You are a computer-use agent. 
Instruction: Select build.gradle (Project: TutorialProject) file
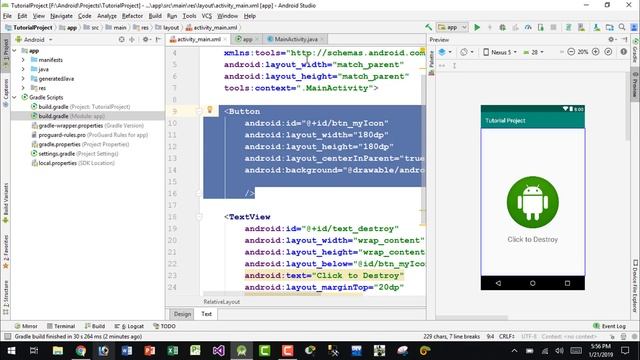click(x=81, y=107)
